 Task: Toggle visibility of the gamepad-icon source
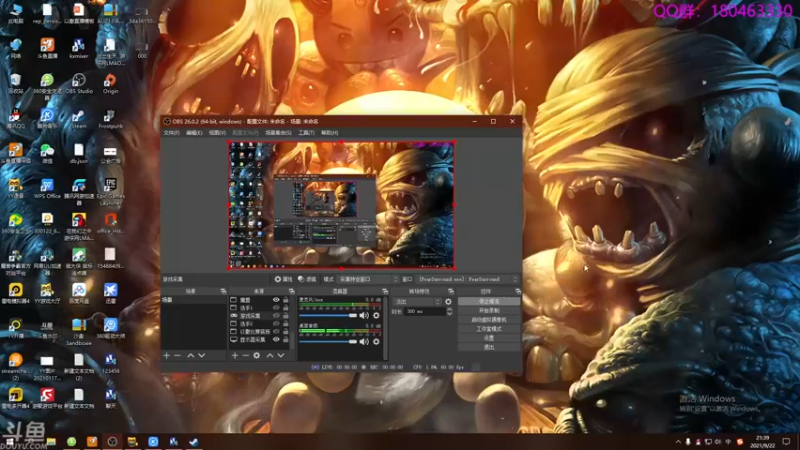click(276, 316)
